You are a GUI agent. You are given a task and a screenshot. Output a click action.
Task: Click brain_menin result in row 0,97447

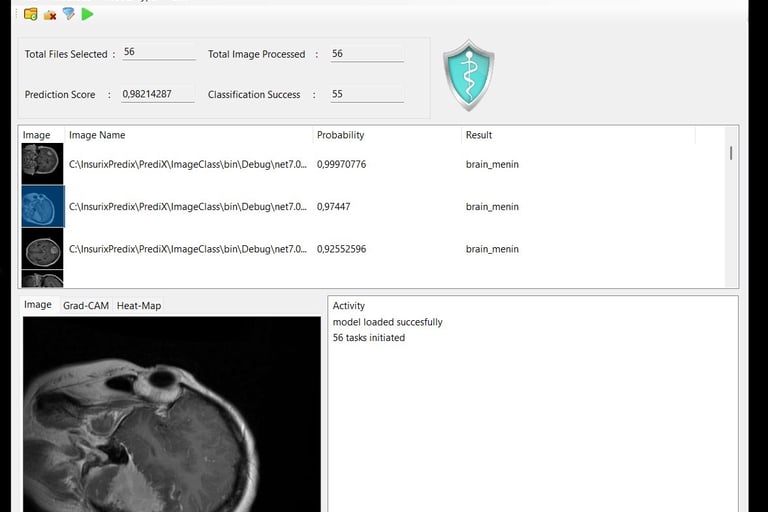point(492,207)
